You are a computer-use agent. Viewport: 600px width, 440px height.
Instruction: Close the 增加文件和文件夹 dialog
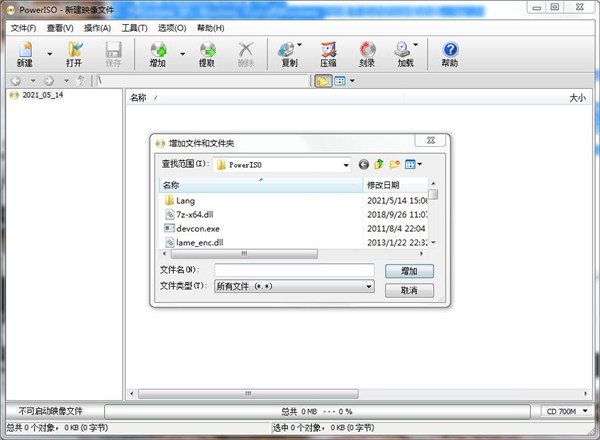pos(430,140)
